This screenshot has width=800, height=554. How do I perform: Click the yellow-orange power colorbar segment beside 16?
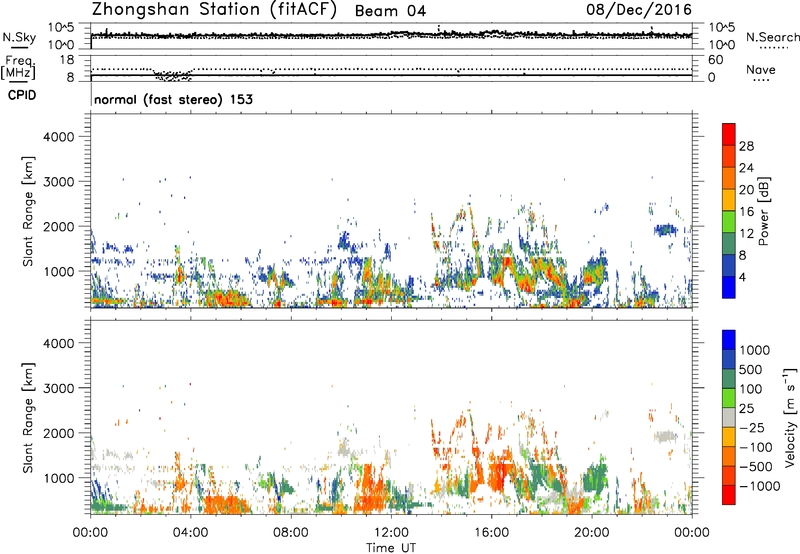click(x=729, y=199)
